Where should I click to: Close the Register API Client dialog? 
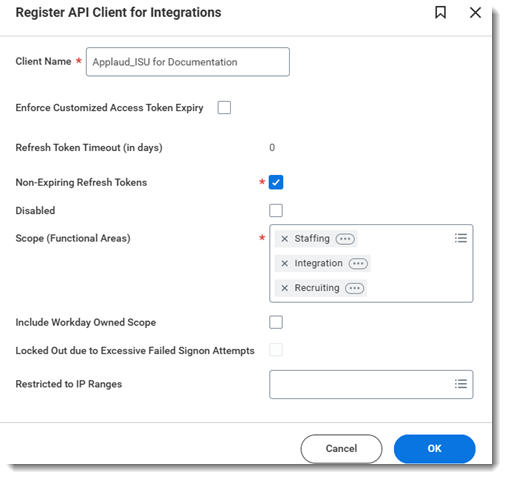[x=475, y=13]
